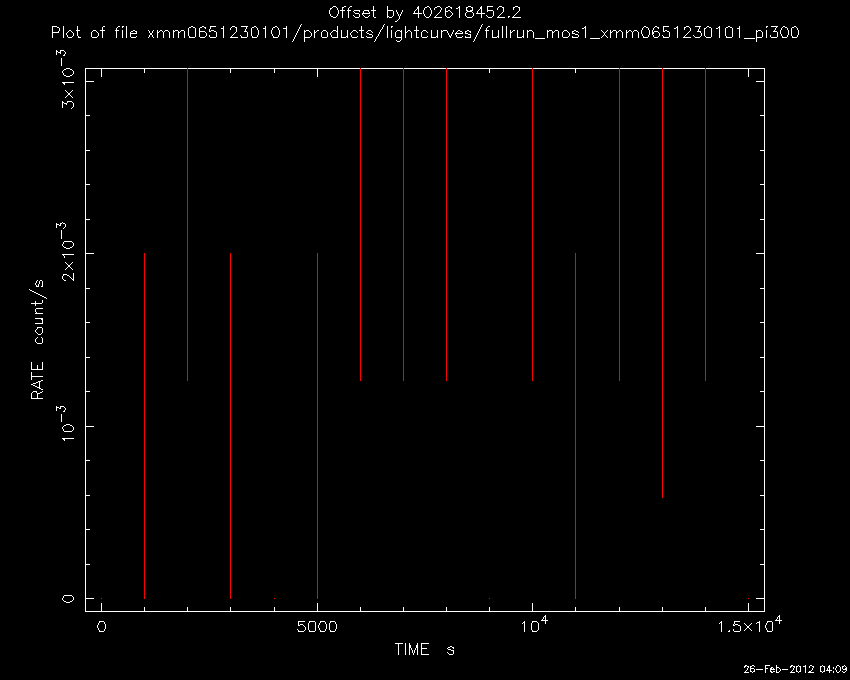Screen dimensions: 850x680
Task: Click the 'RATE count/s' y-axis label
Action: point(38,340)
